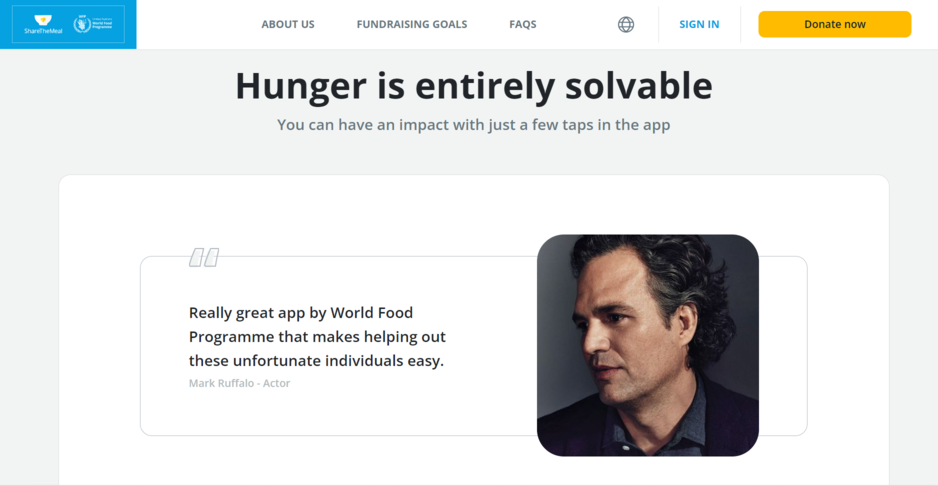938x486 pixels.
Task: Click the World Food Programme logo text
Action: coord(102,25)
